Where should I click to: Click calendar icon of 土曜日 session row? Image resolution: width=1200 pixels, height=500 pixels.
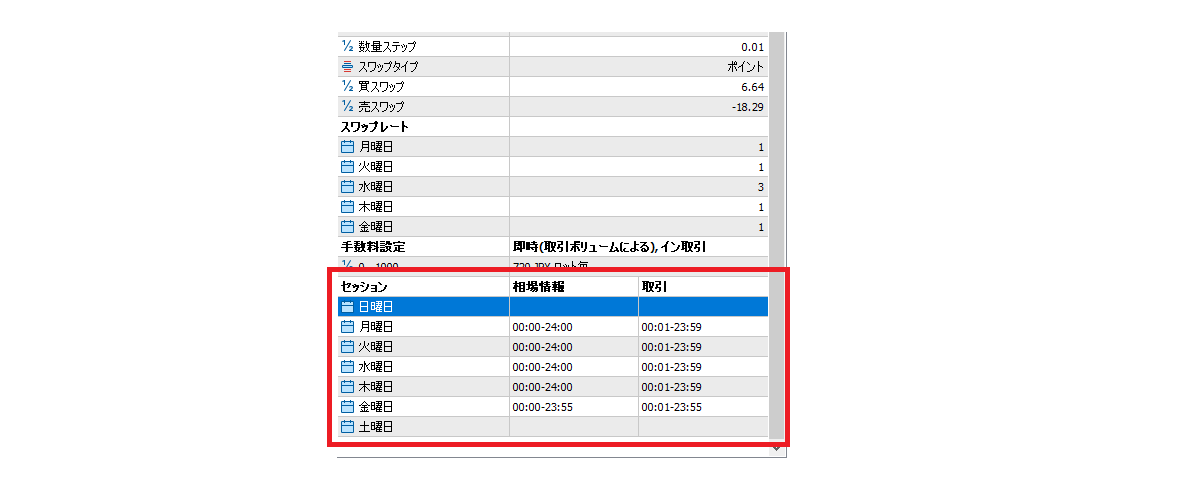click(x=348, y=426)
